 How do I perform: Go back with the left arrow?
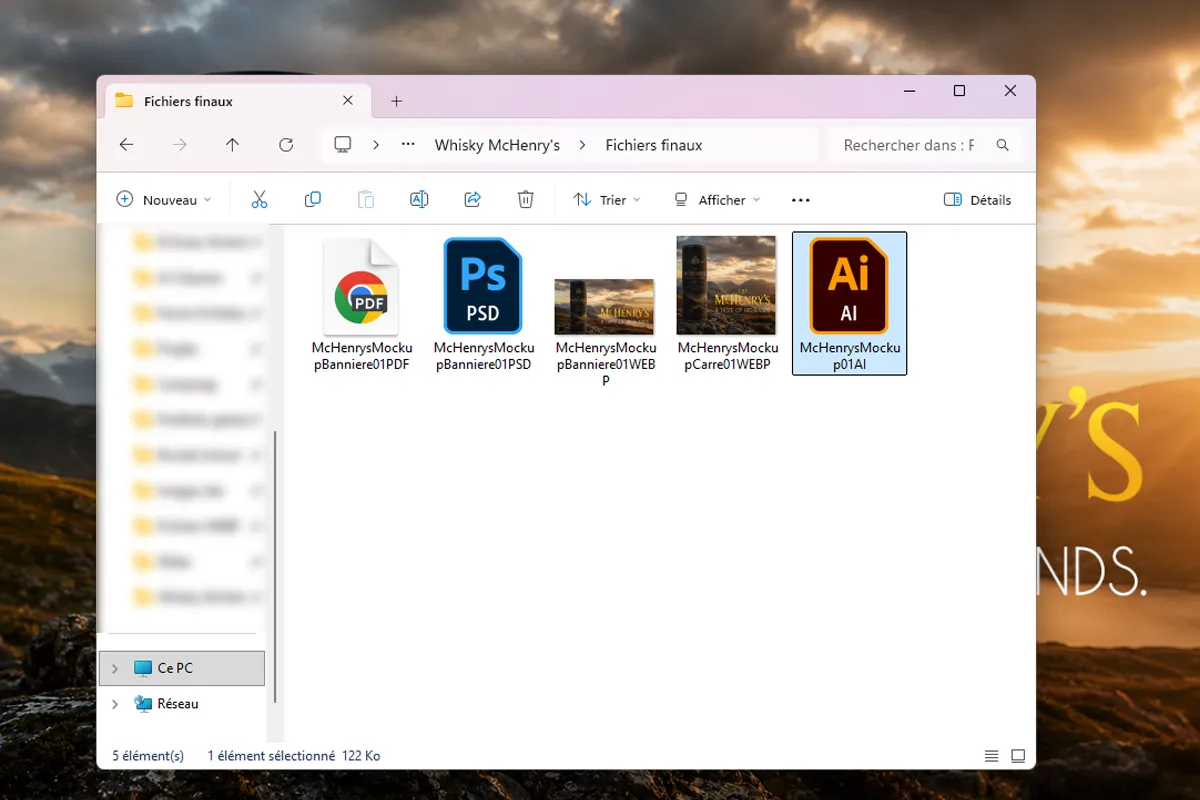(126, 145)
